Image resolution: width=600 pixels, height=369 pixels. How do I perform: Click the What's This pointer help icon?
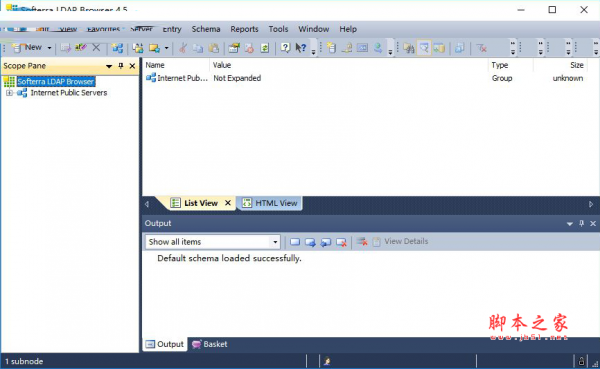[x=301, y=48]
